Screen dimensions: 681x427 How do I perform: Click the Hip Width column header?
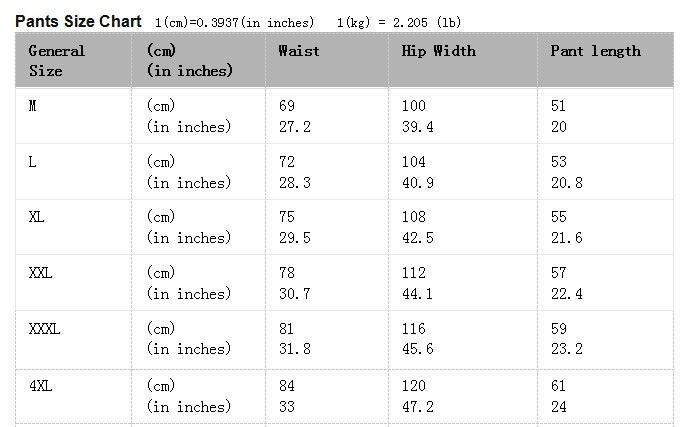(438, 50)
